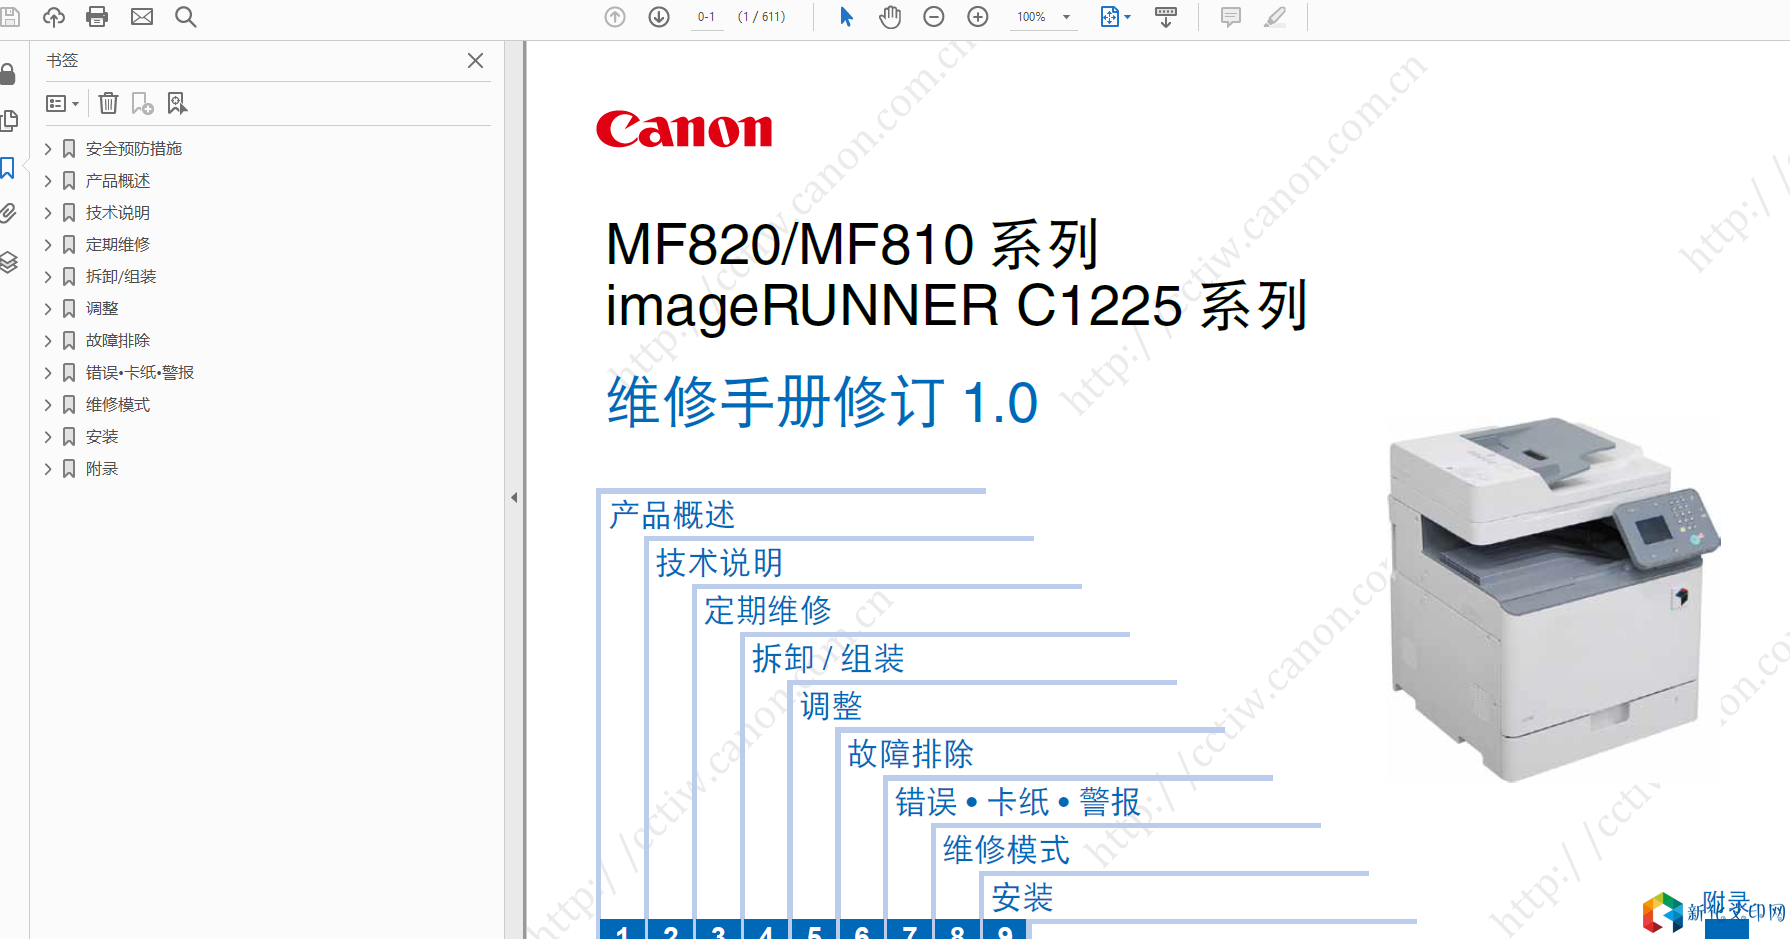This screenshot has height=939, width=1790.
Task: Expand the 安全预防措施 bookmark
Action: (48, 149)
